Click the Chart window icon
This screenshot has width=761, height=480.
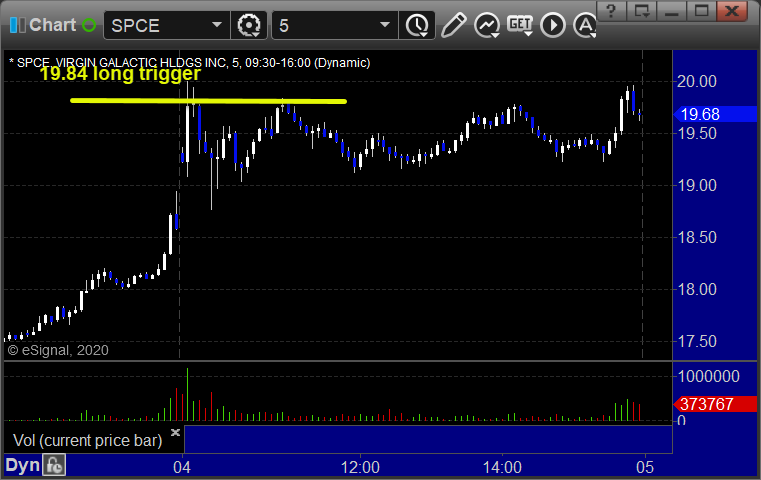[x=18, y=25]
